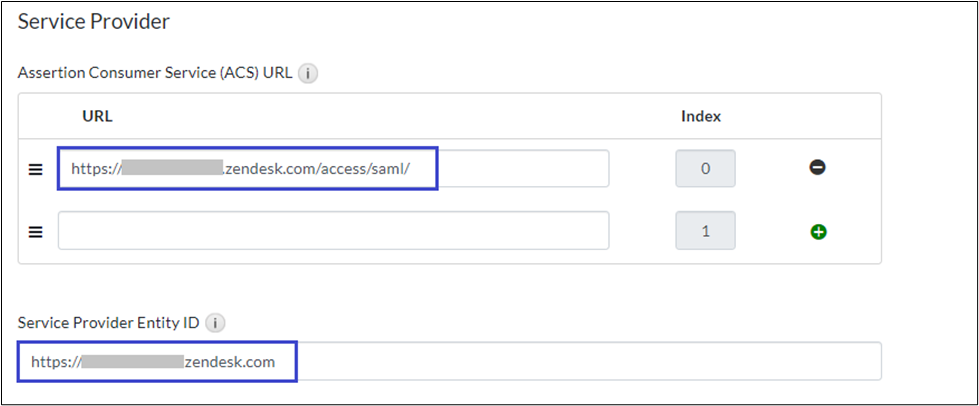The width and height of the screenshot is (979, 406).
Task: Grab the drag handle of the zendesk URL row
Action: (x=35, y=169)
